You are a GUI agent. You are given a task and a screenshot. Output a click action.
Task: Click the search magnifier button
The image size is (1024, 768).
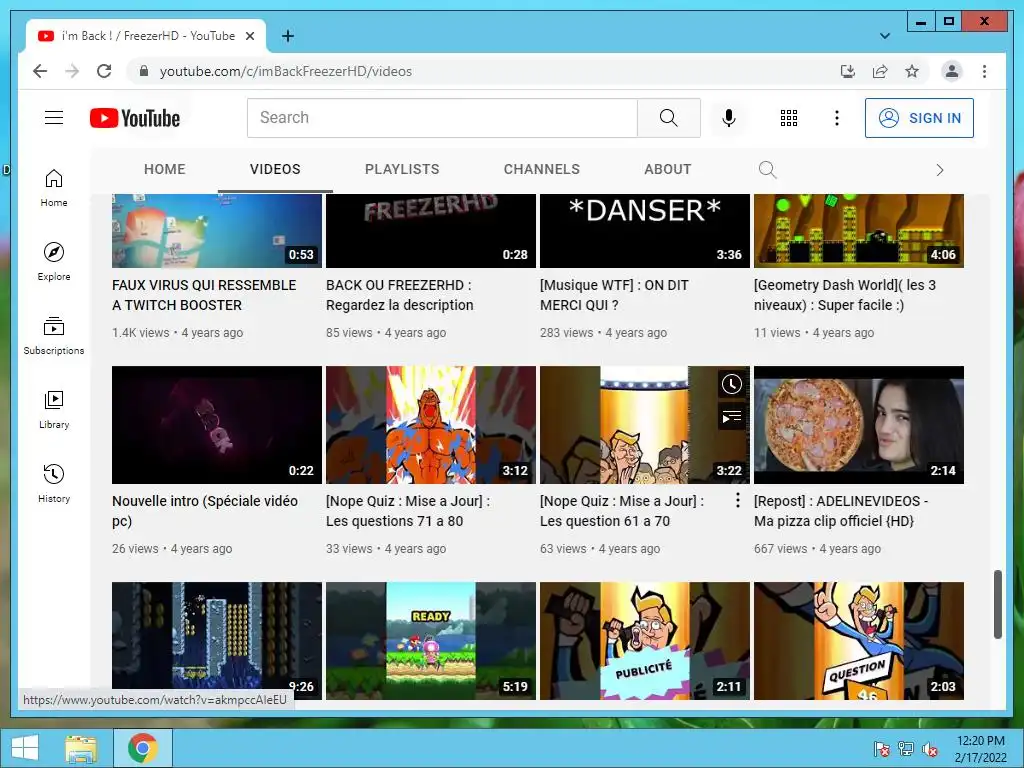[669, 118]
